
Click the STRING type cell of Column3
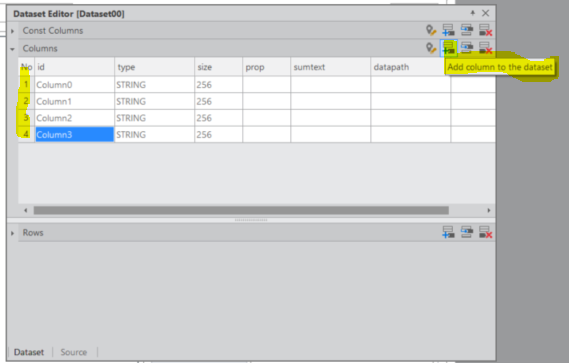coord(155,135)
